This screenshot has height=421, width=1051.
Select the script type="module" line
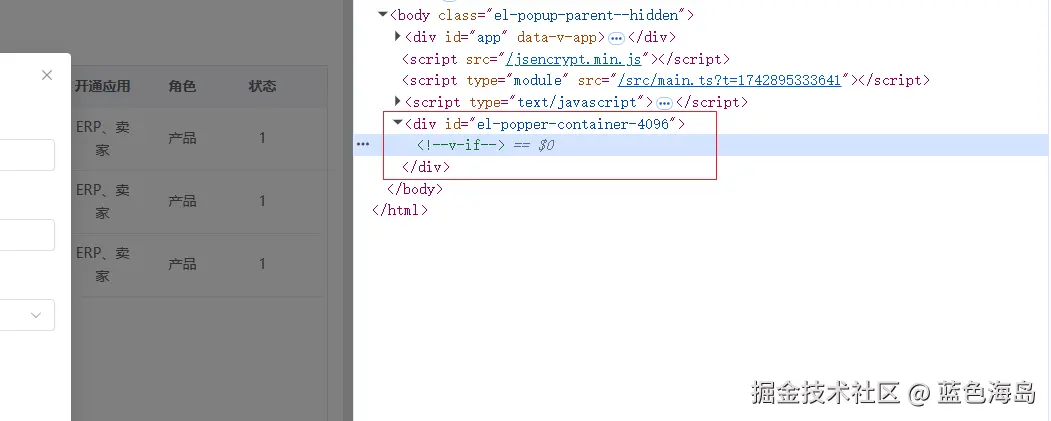coord(666,80)
